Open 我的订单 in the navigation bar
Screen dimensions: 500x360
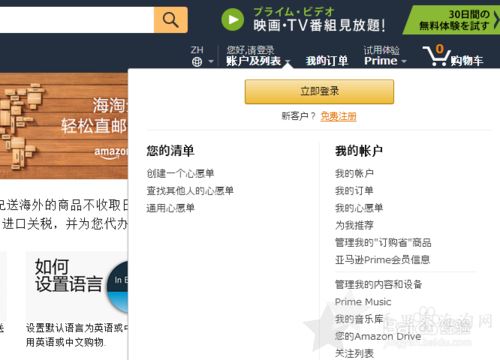coord(327,61)
